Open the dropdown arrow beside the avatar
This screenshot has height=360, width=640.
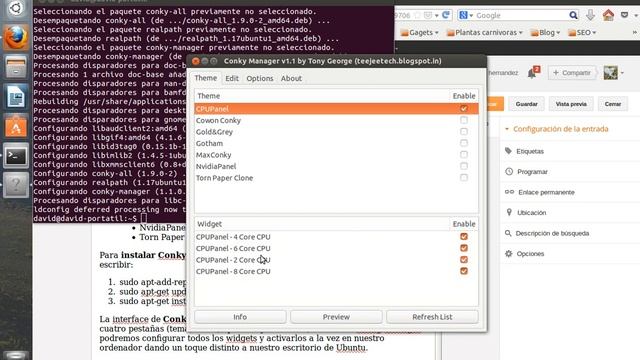point(622,73)
